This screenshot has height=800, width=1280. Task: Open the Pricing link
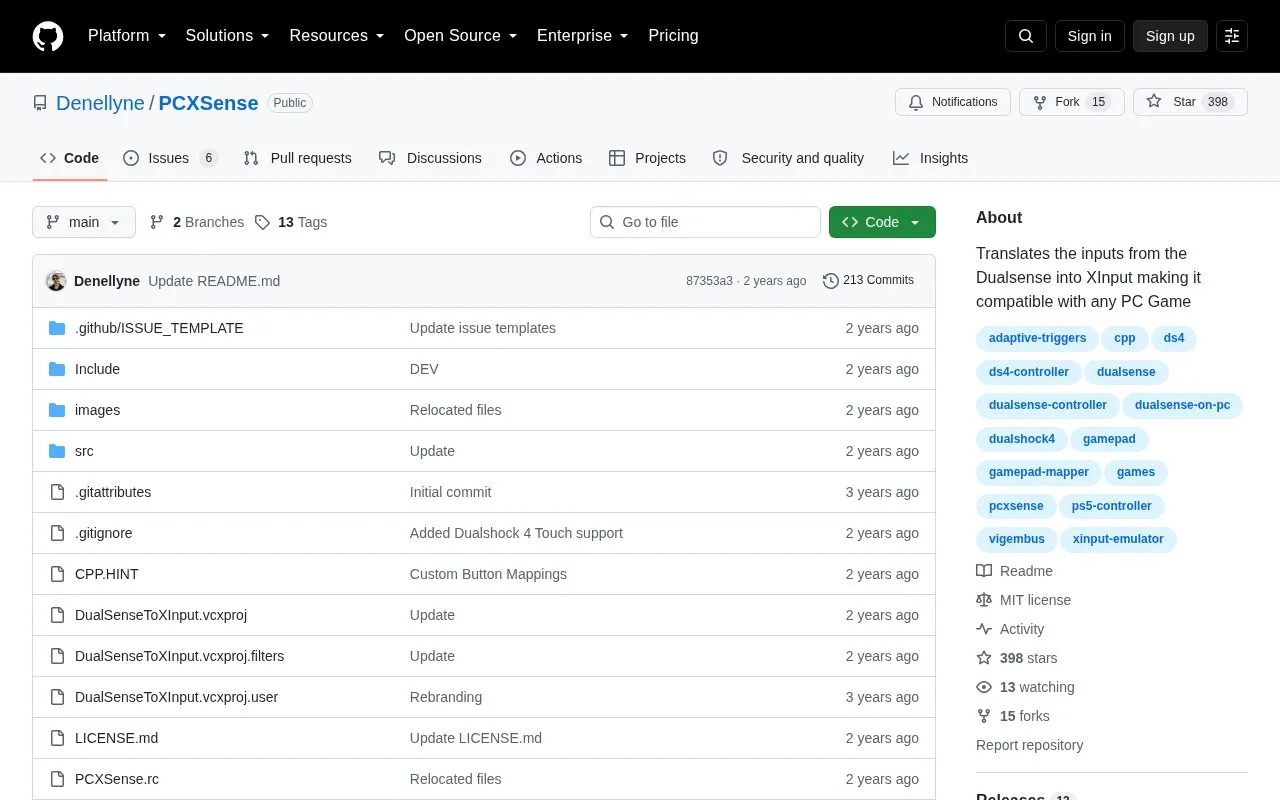tap(673, 36)
